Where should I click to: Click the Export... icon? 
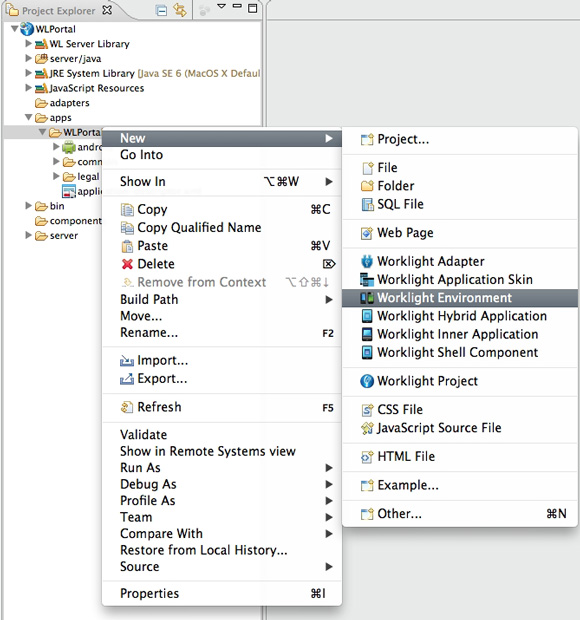[x=127, y=379]
